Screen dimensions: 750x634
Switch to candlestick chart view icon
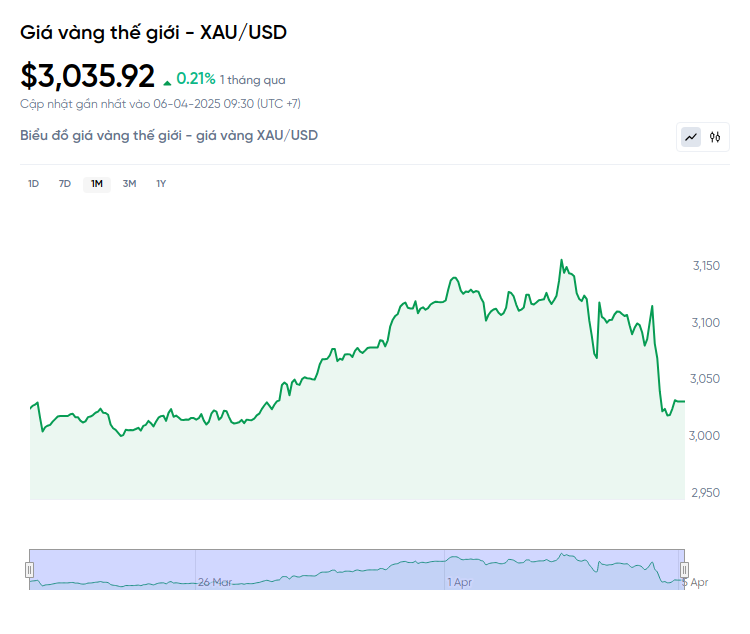715,137
